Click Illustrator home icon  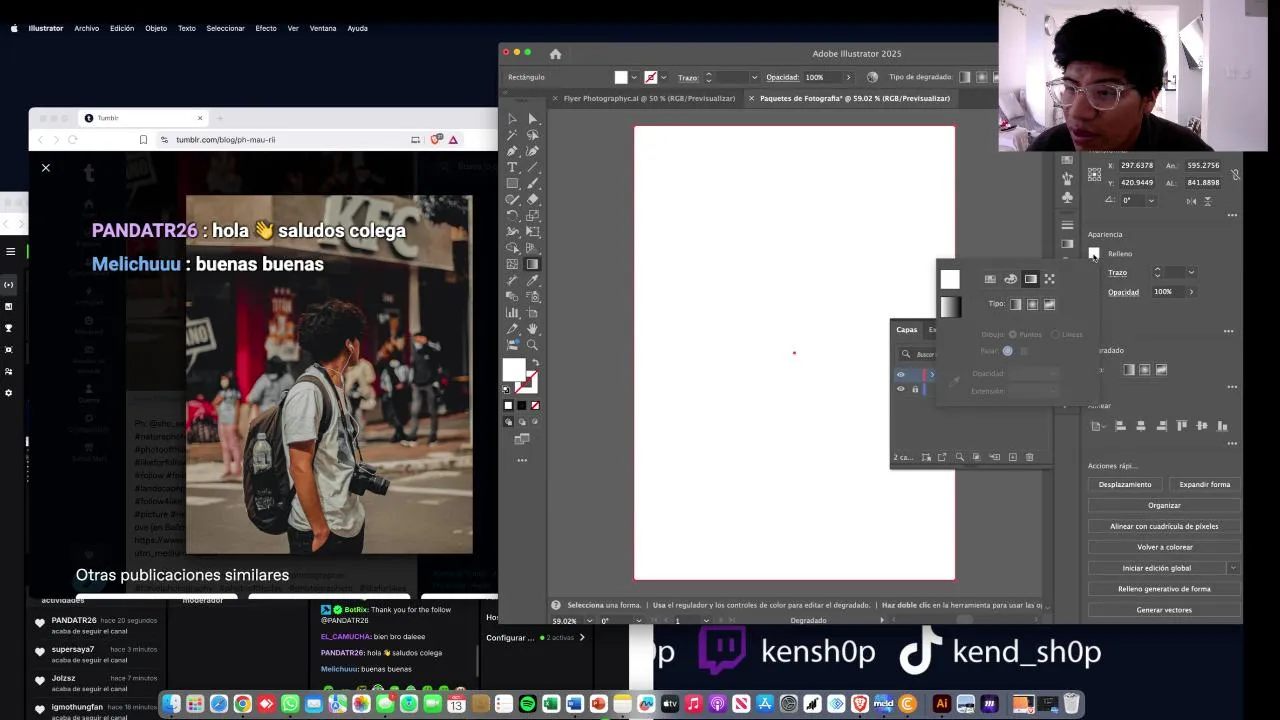point(555,53)
